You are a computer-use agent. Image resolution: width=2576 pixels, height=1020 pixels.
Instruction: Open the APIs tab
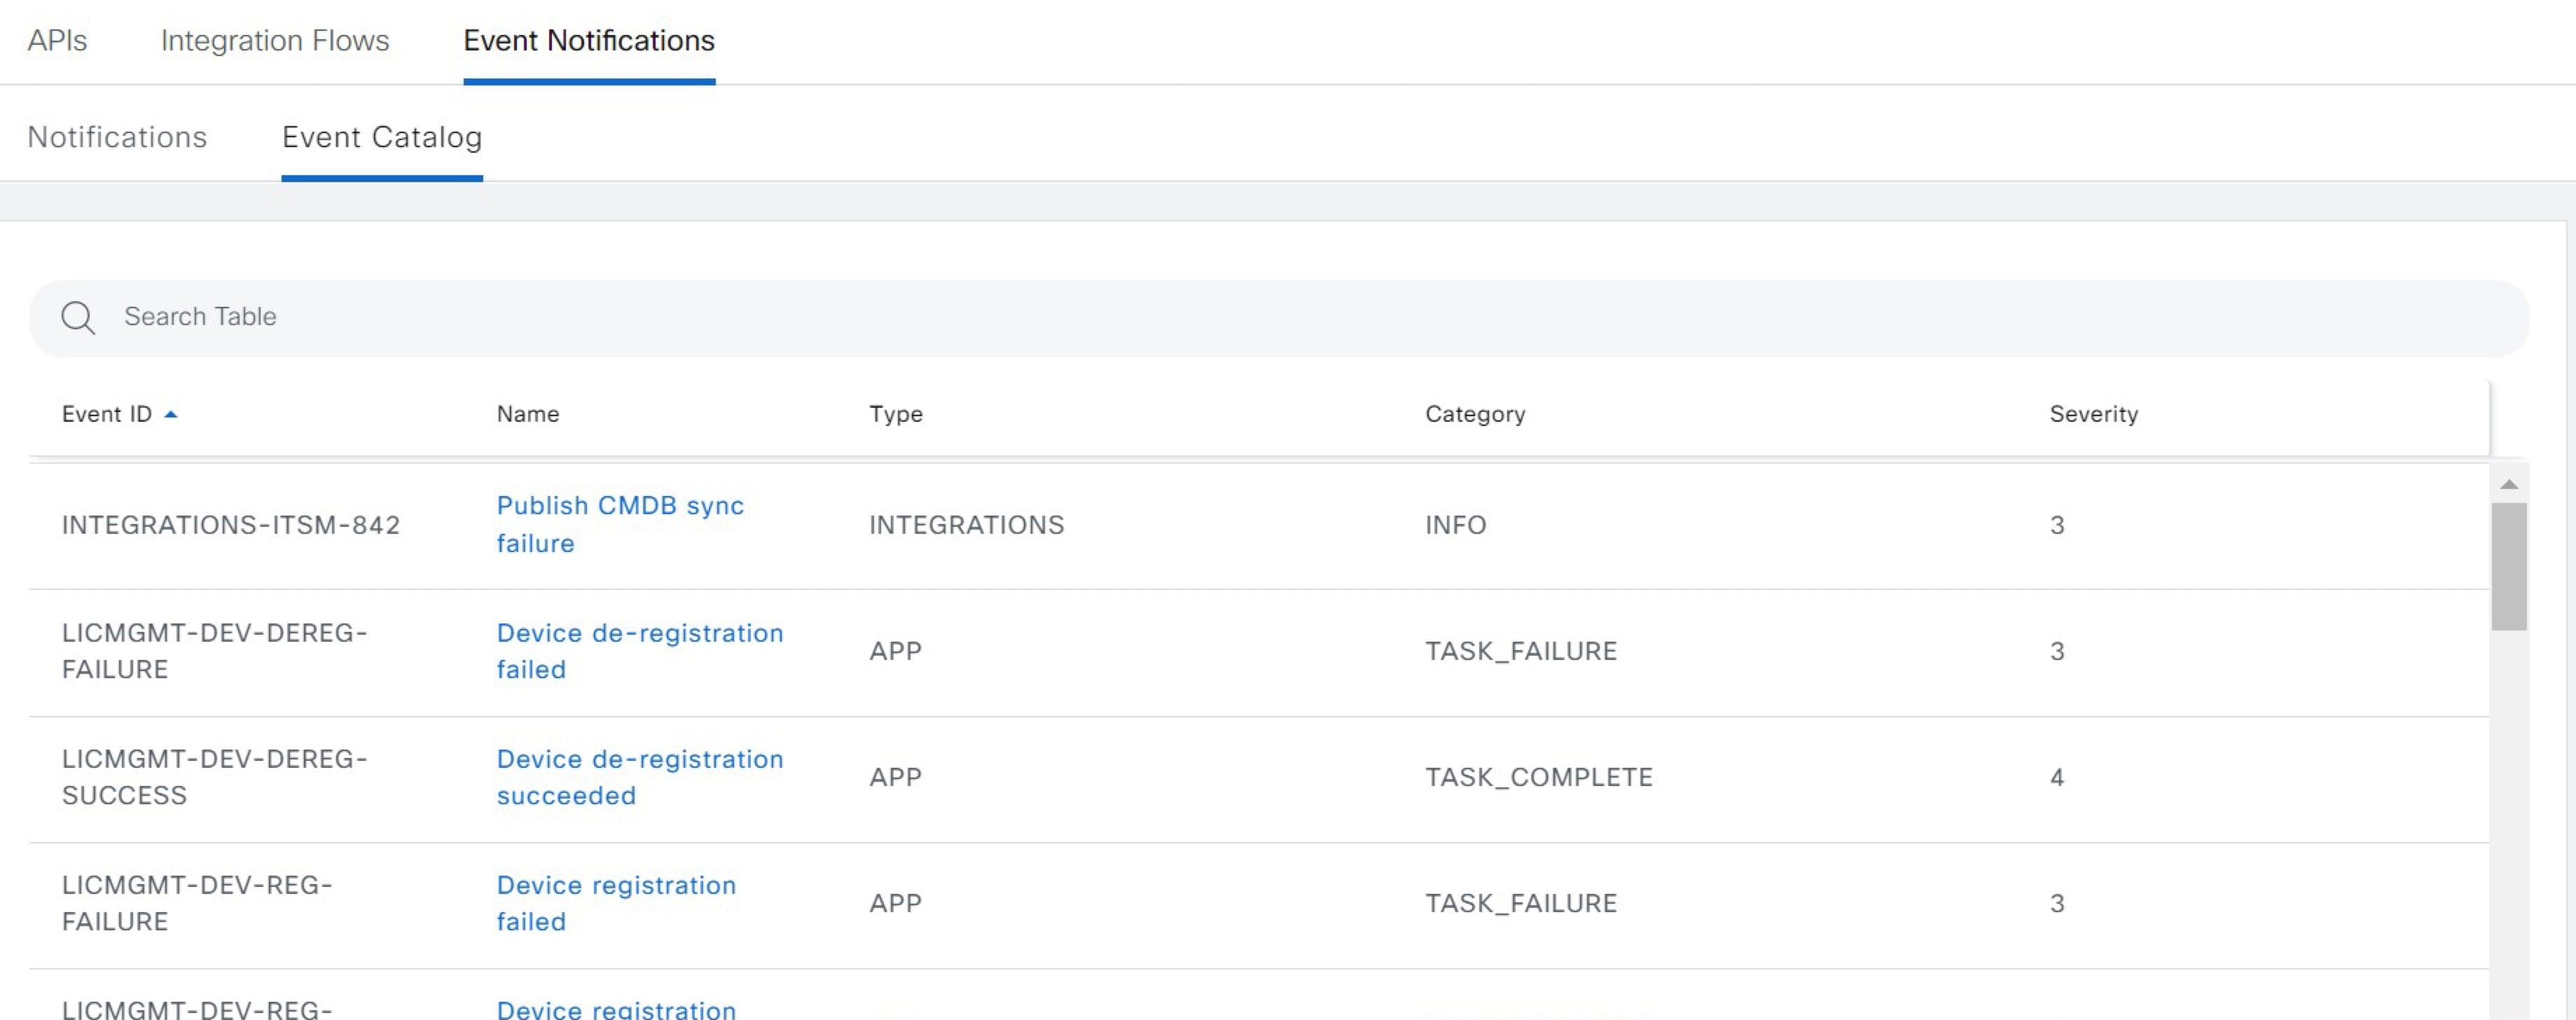point(57,41)
